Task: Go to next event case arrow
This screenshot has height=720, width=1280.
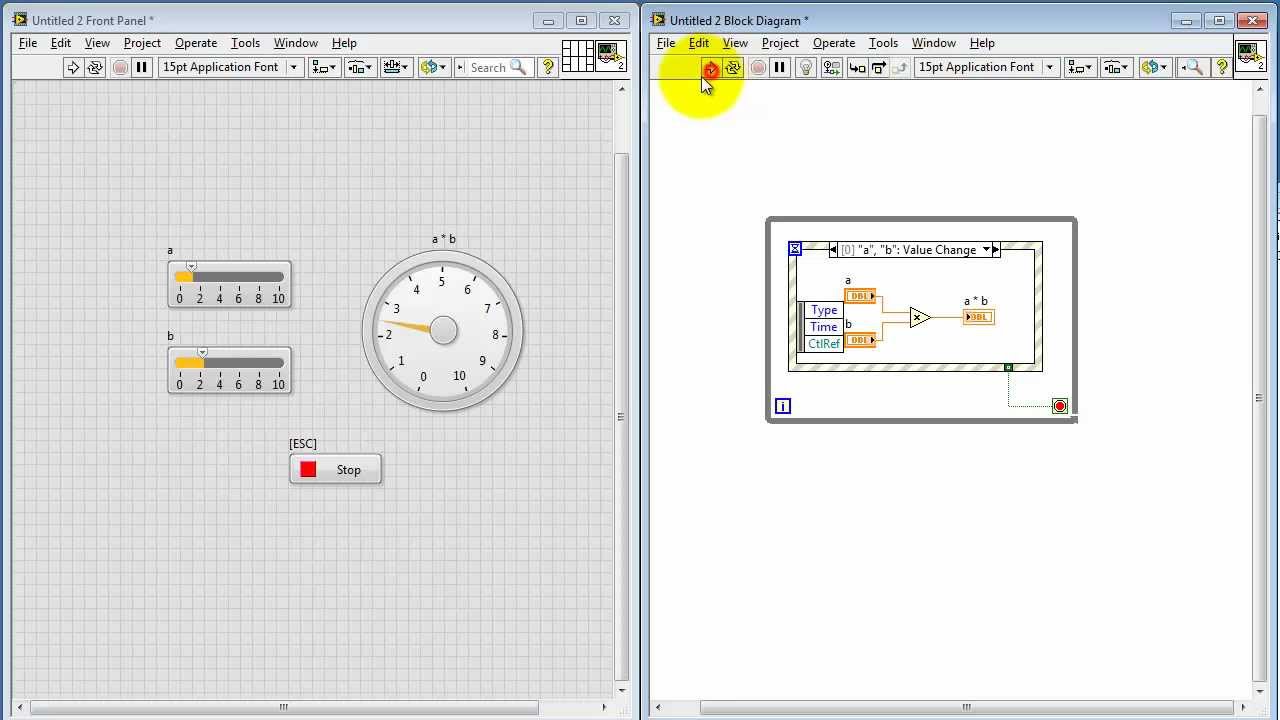Action: (x=996, y=250)
